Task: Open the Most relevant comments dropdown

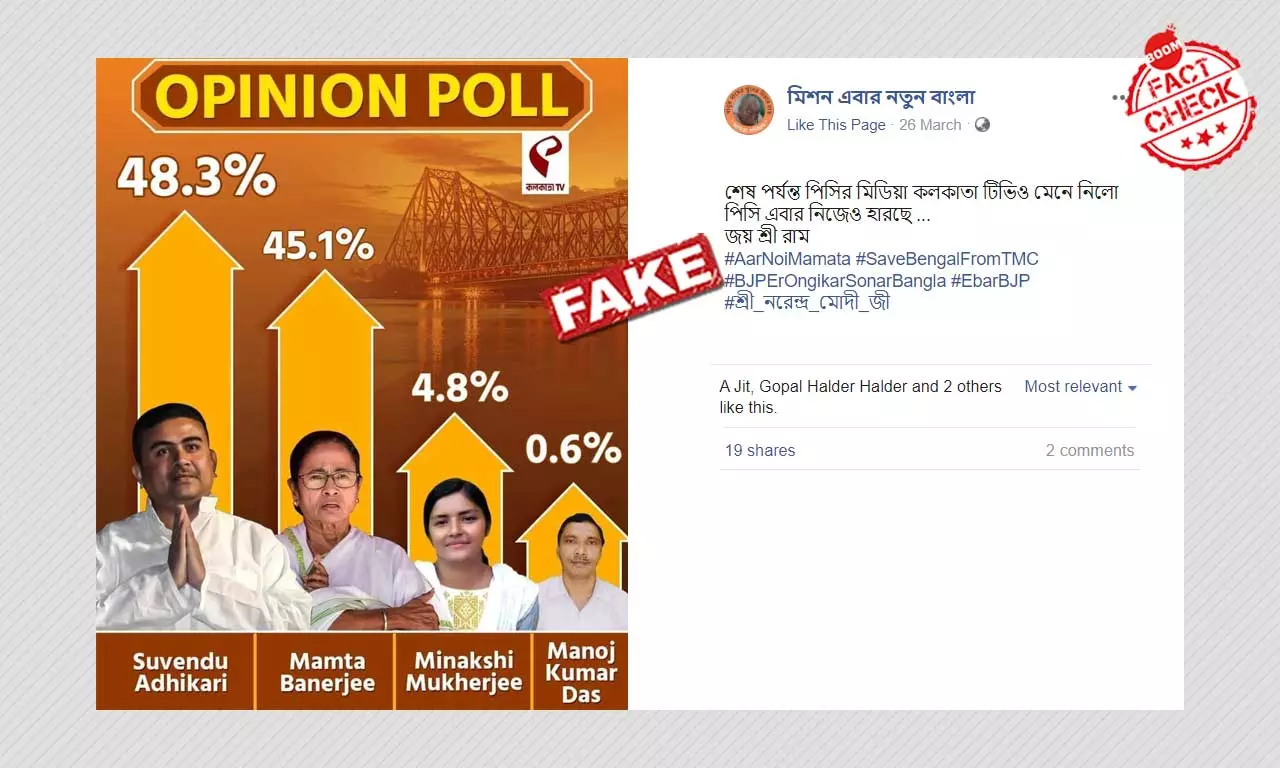Action: tap(1080, 387)
